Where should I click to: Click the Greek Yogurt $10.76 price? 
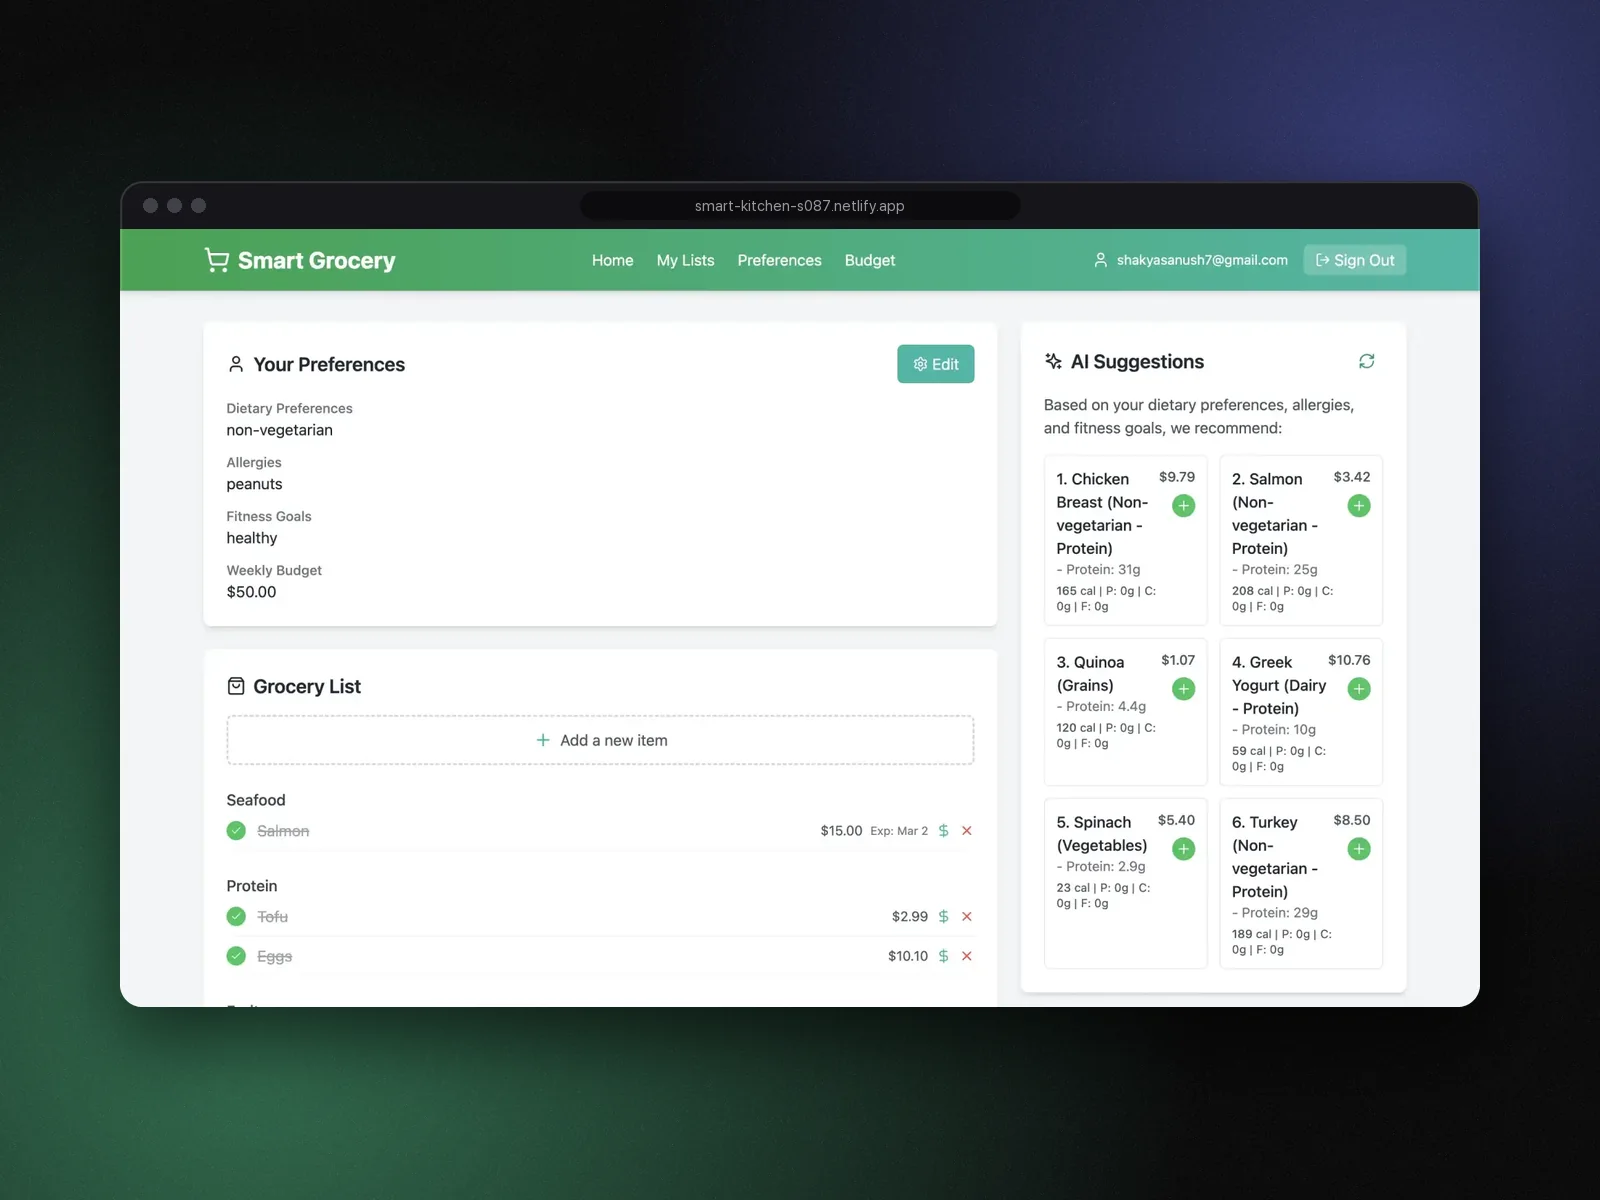point(1349,660)
